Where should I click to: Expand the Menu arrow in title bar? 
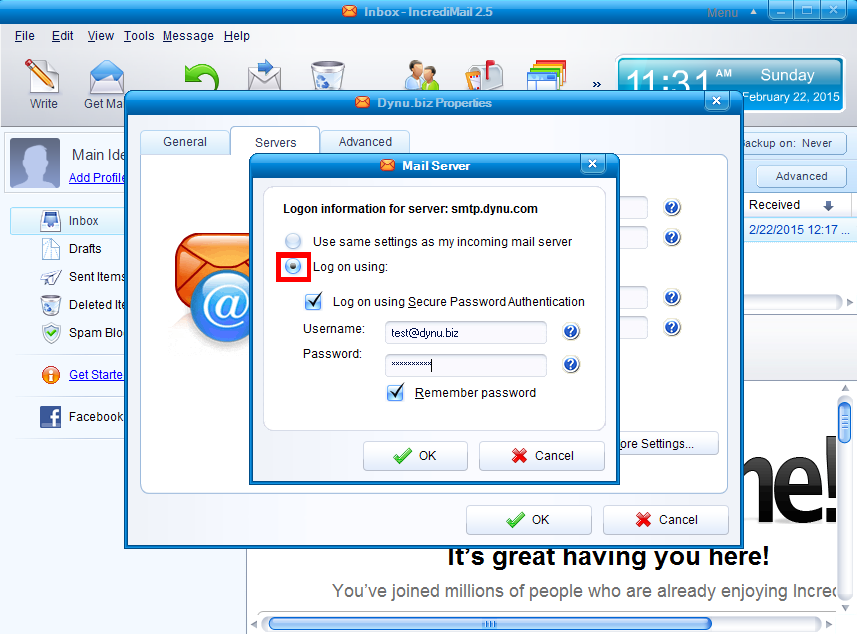754,11
